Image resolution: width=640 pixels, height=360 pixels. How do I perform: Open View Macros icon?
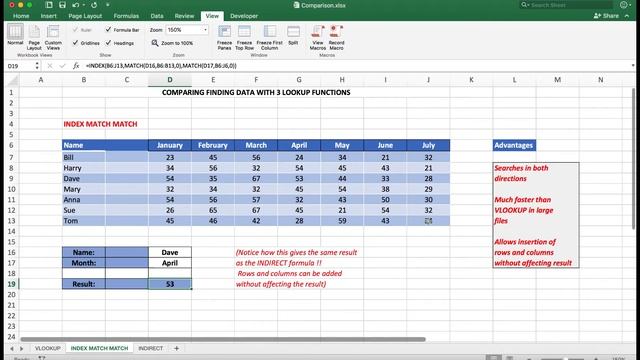coord(318,32)
